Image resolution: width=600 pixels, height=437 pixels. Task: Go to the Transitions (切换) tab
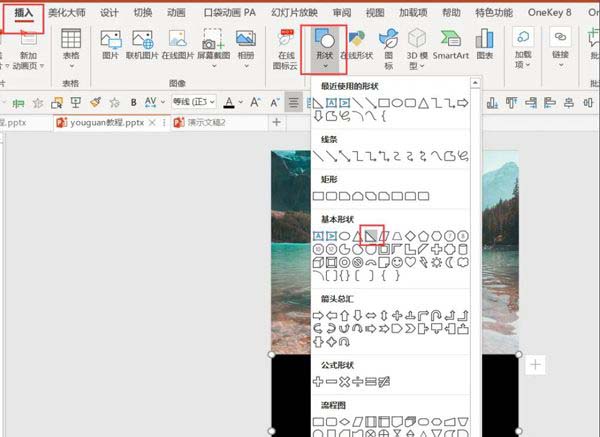pyautogui.click(x=143, y=13)
